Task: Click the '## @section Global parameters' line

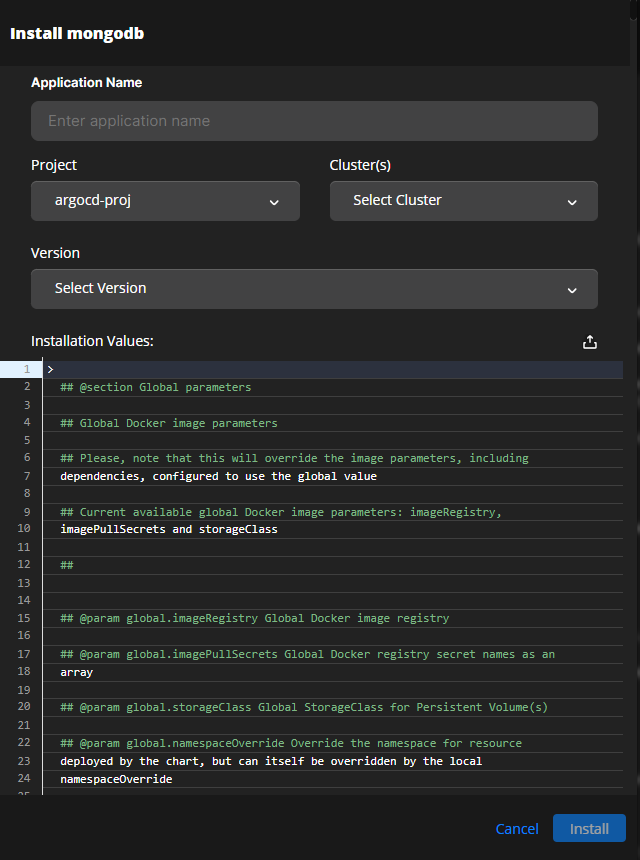Action: point(155,387)
